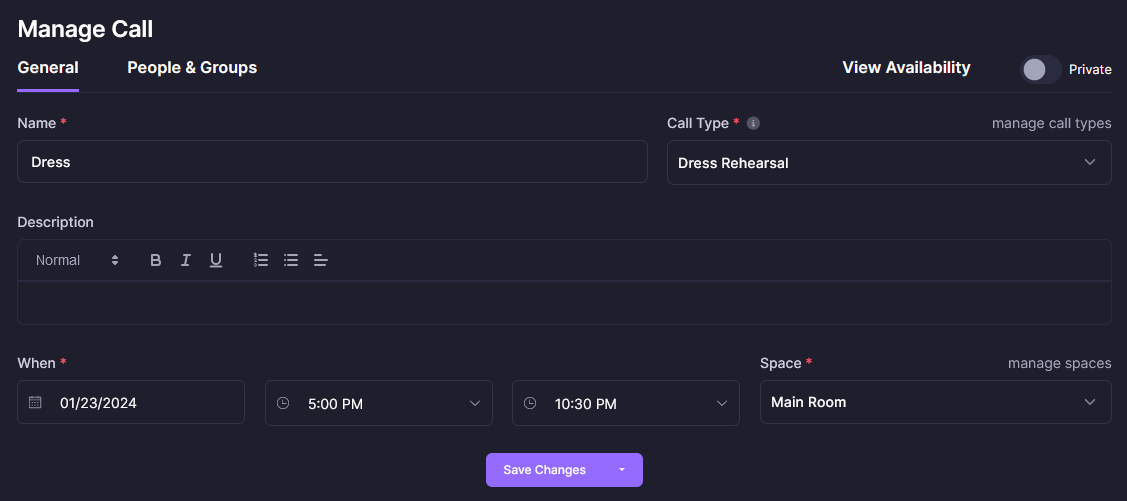Click the Underline formatting icon

(x=215, y=260)
